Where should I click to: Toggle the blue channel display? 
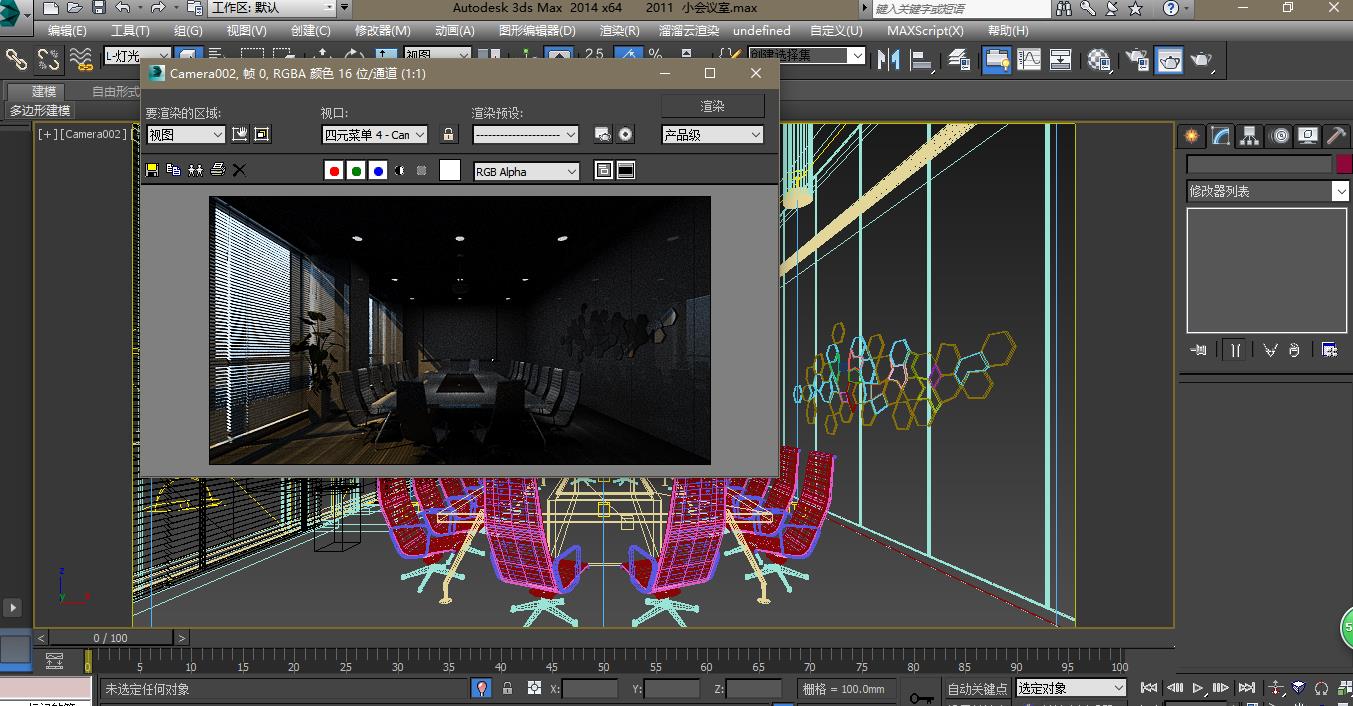click(x=378, y=171)
